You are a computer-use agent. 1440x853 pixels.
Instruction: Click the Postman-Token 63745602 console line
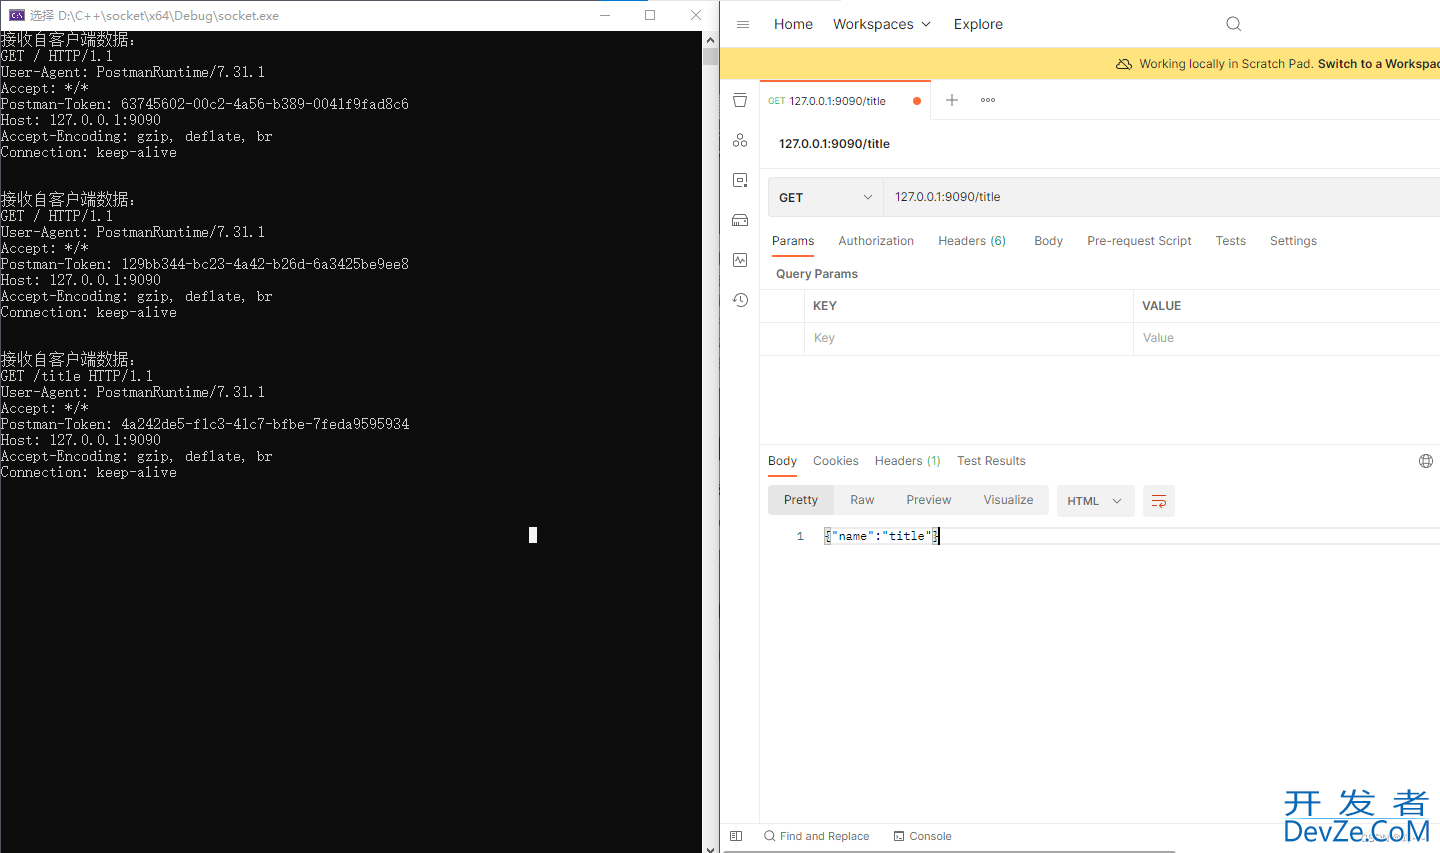[x=204, y=104]
